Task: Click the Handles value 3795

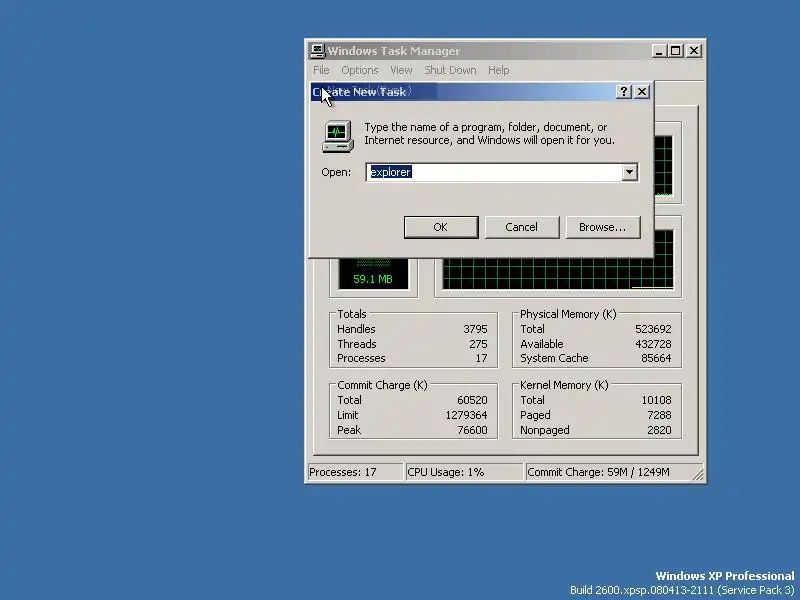Action: 475,329
